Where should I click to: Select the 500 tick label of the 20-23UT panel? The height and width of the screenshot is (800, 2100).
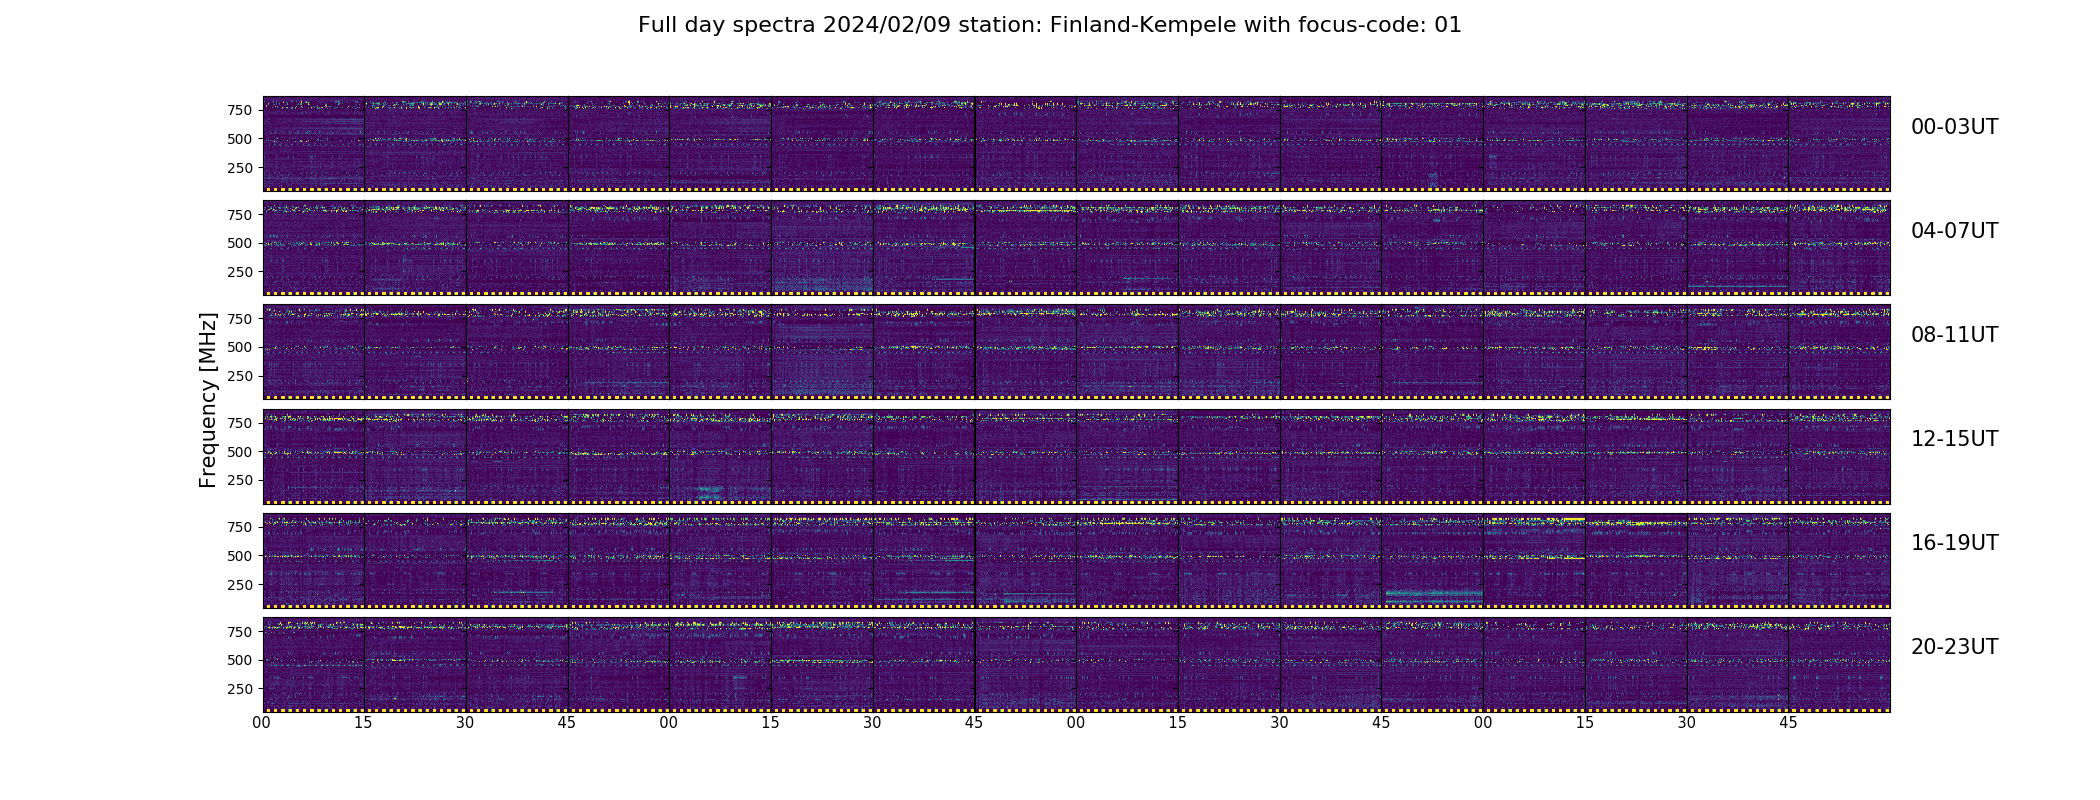pyautogui.click(x=240, y=660)
